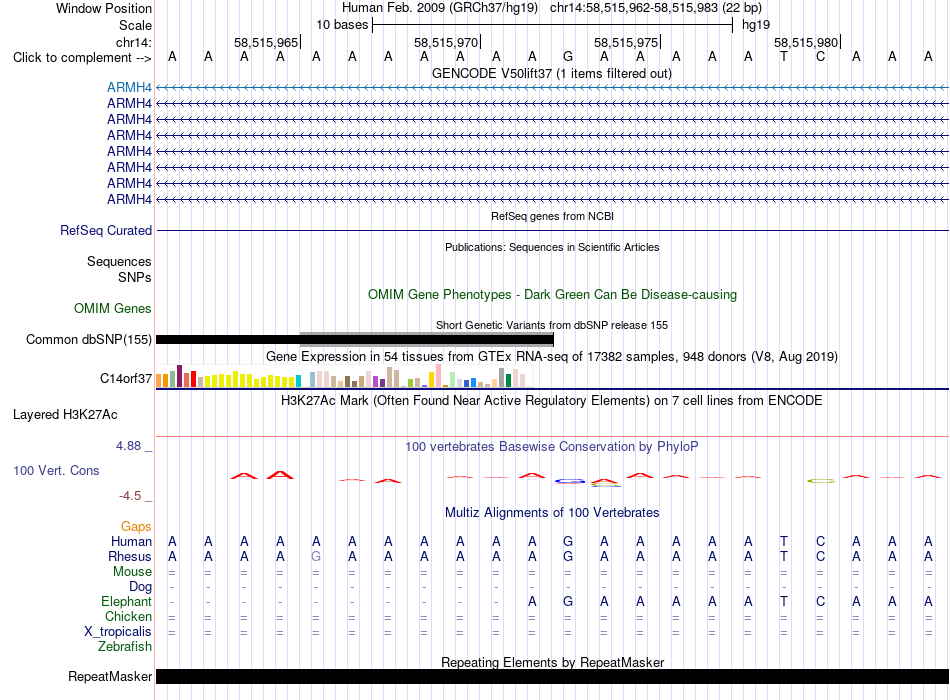Open GTEx Gene Expression track title

(552, 356)
